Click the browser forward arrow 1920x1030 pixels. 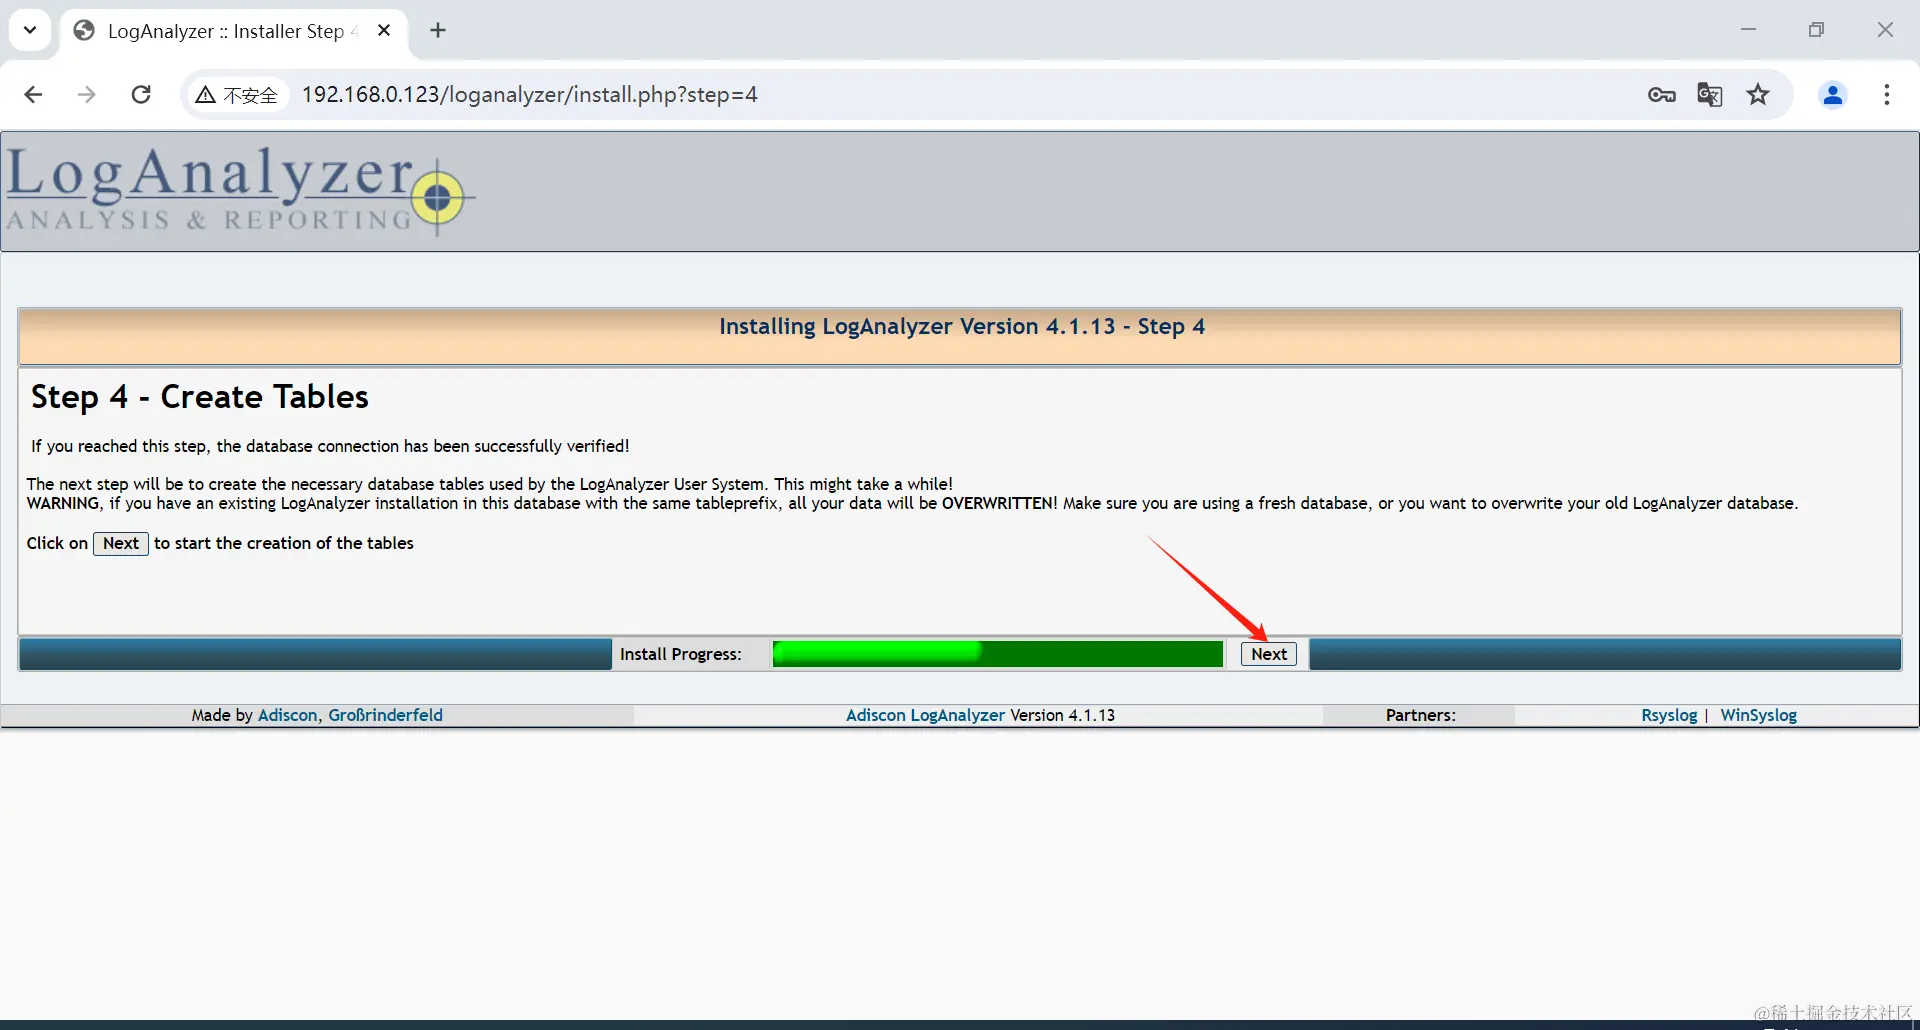coord(87,94)
